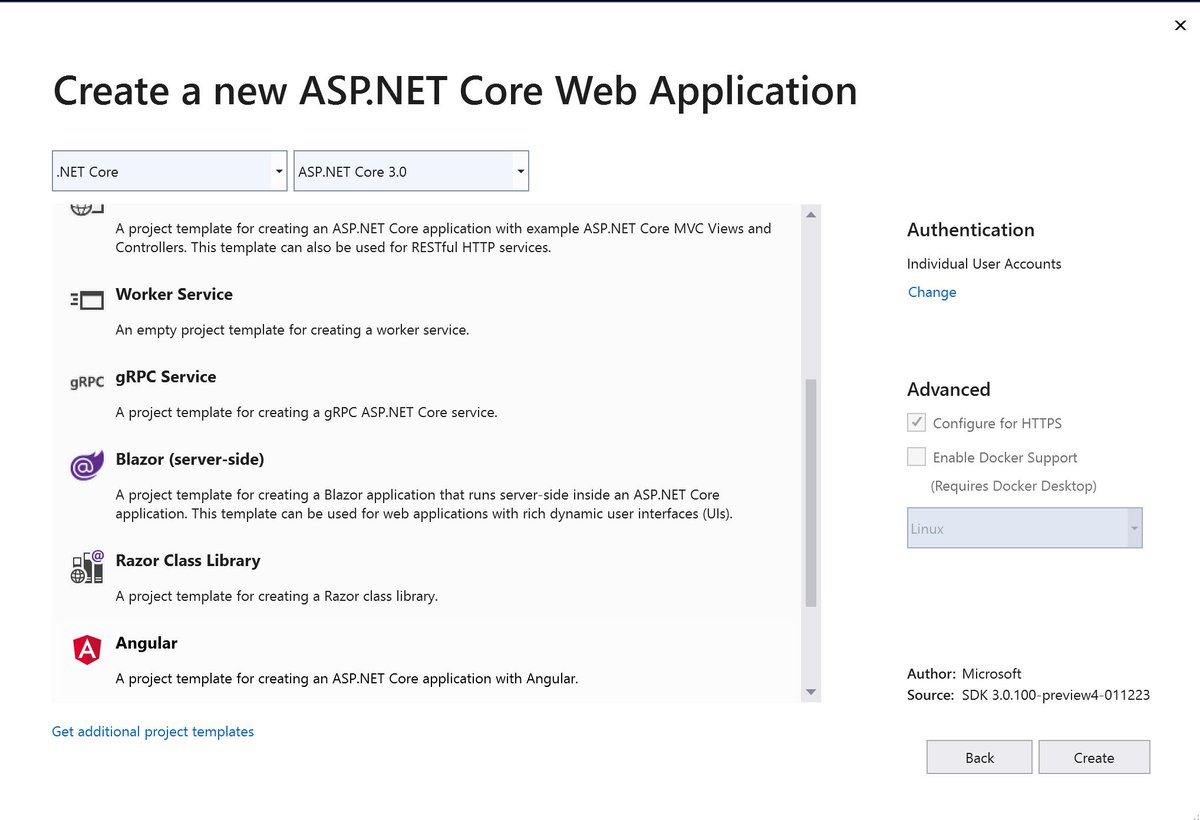Viewport: 1200px width, 820px height.
Task: Click the gRPC ASP.NET Core service description
Action: pos(306,412)
